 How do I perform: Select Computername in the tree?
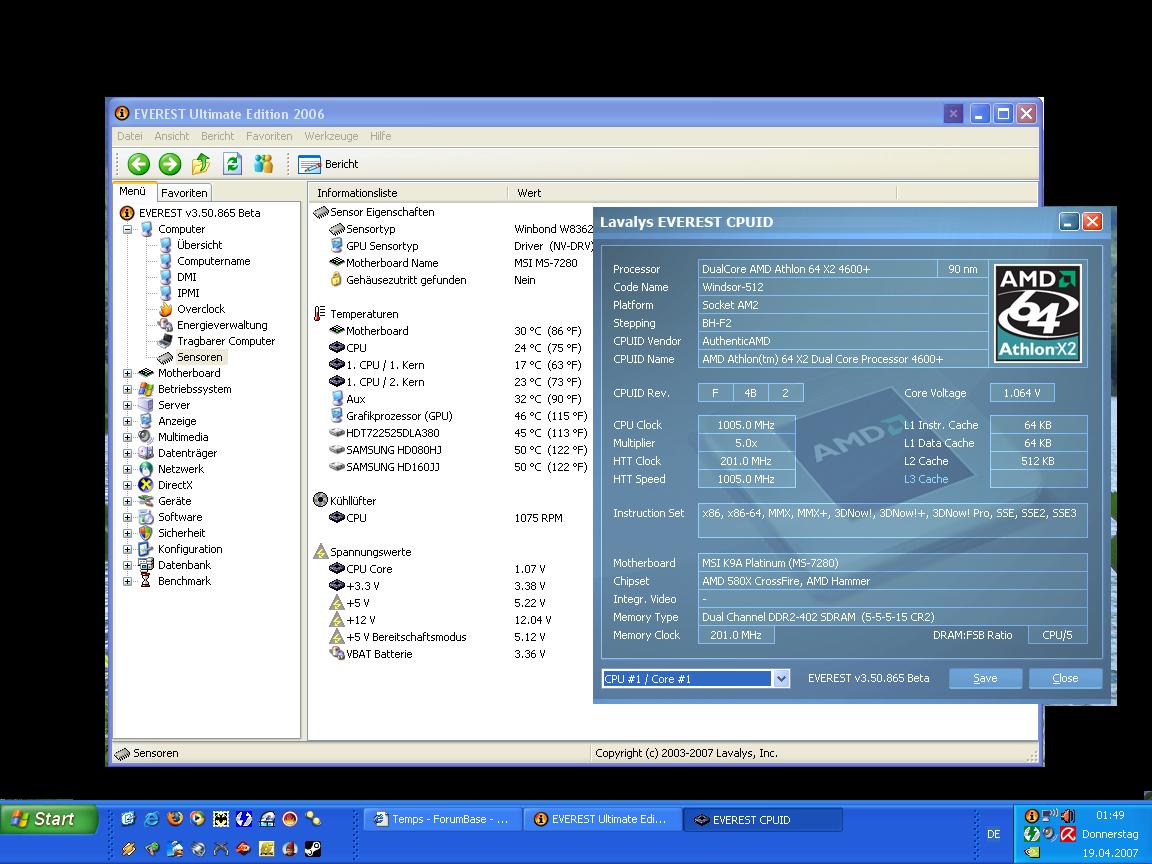coord(213,261)
